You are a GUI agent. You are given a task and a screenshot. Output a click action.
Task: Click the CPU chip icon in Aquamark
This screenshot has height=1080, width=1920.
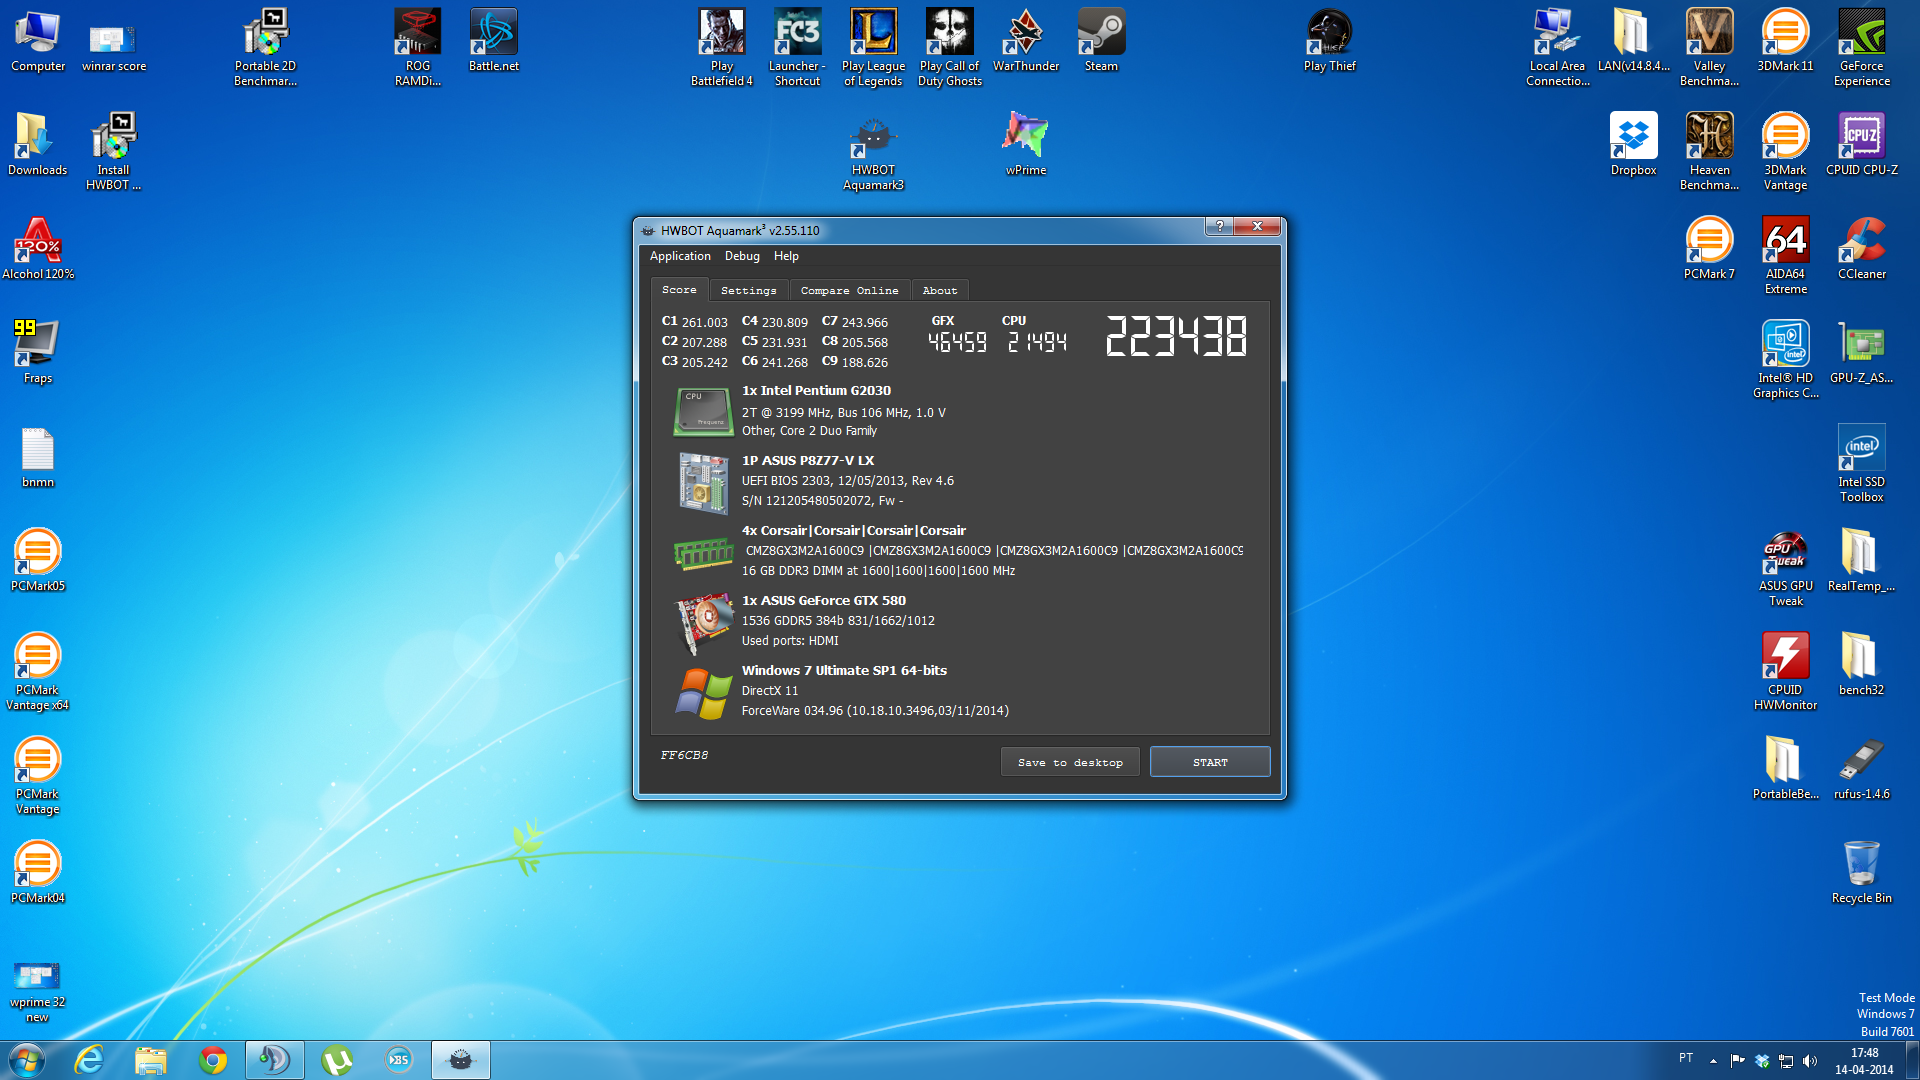703,412
